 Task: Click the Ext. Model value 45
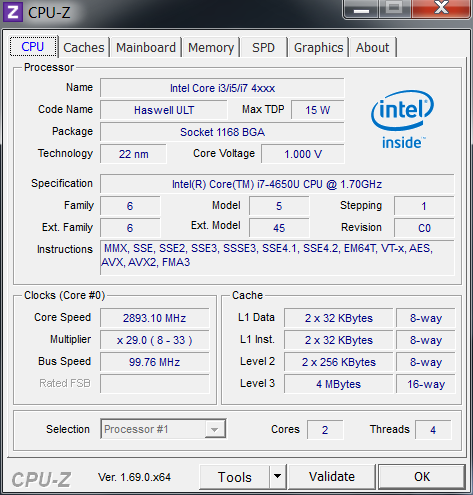279,228
